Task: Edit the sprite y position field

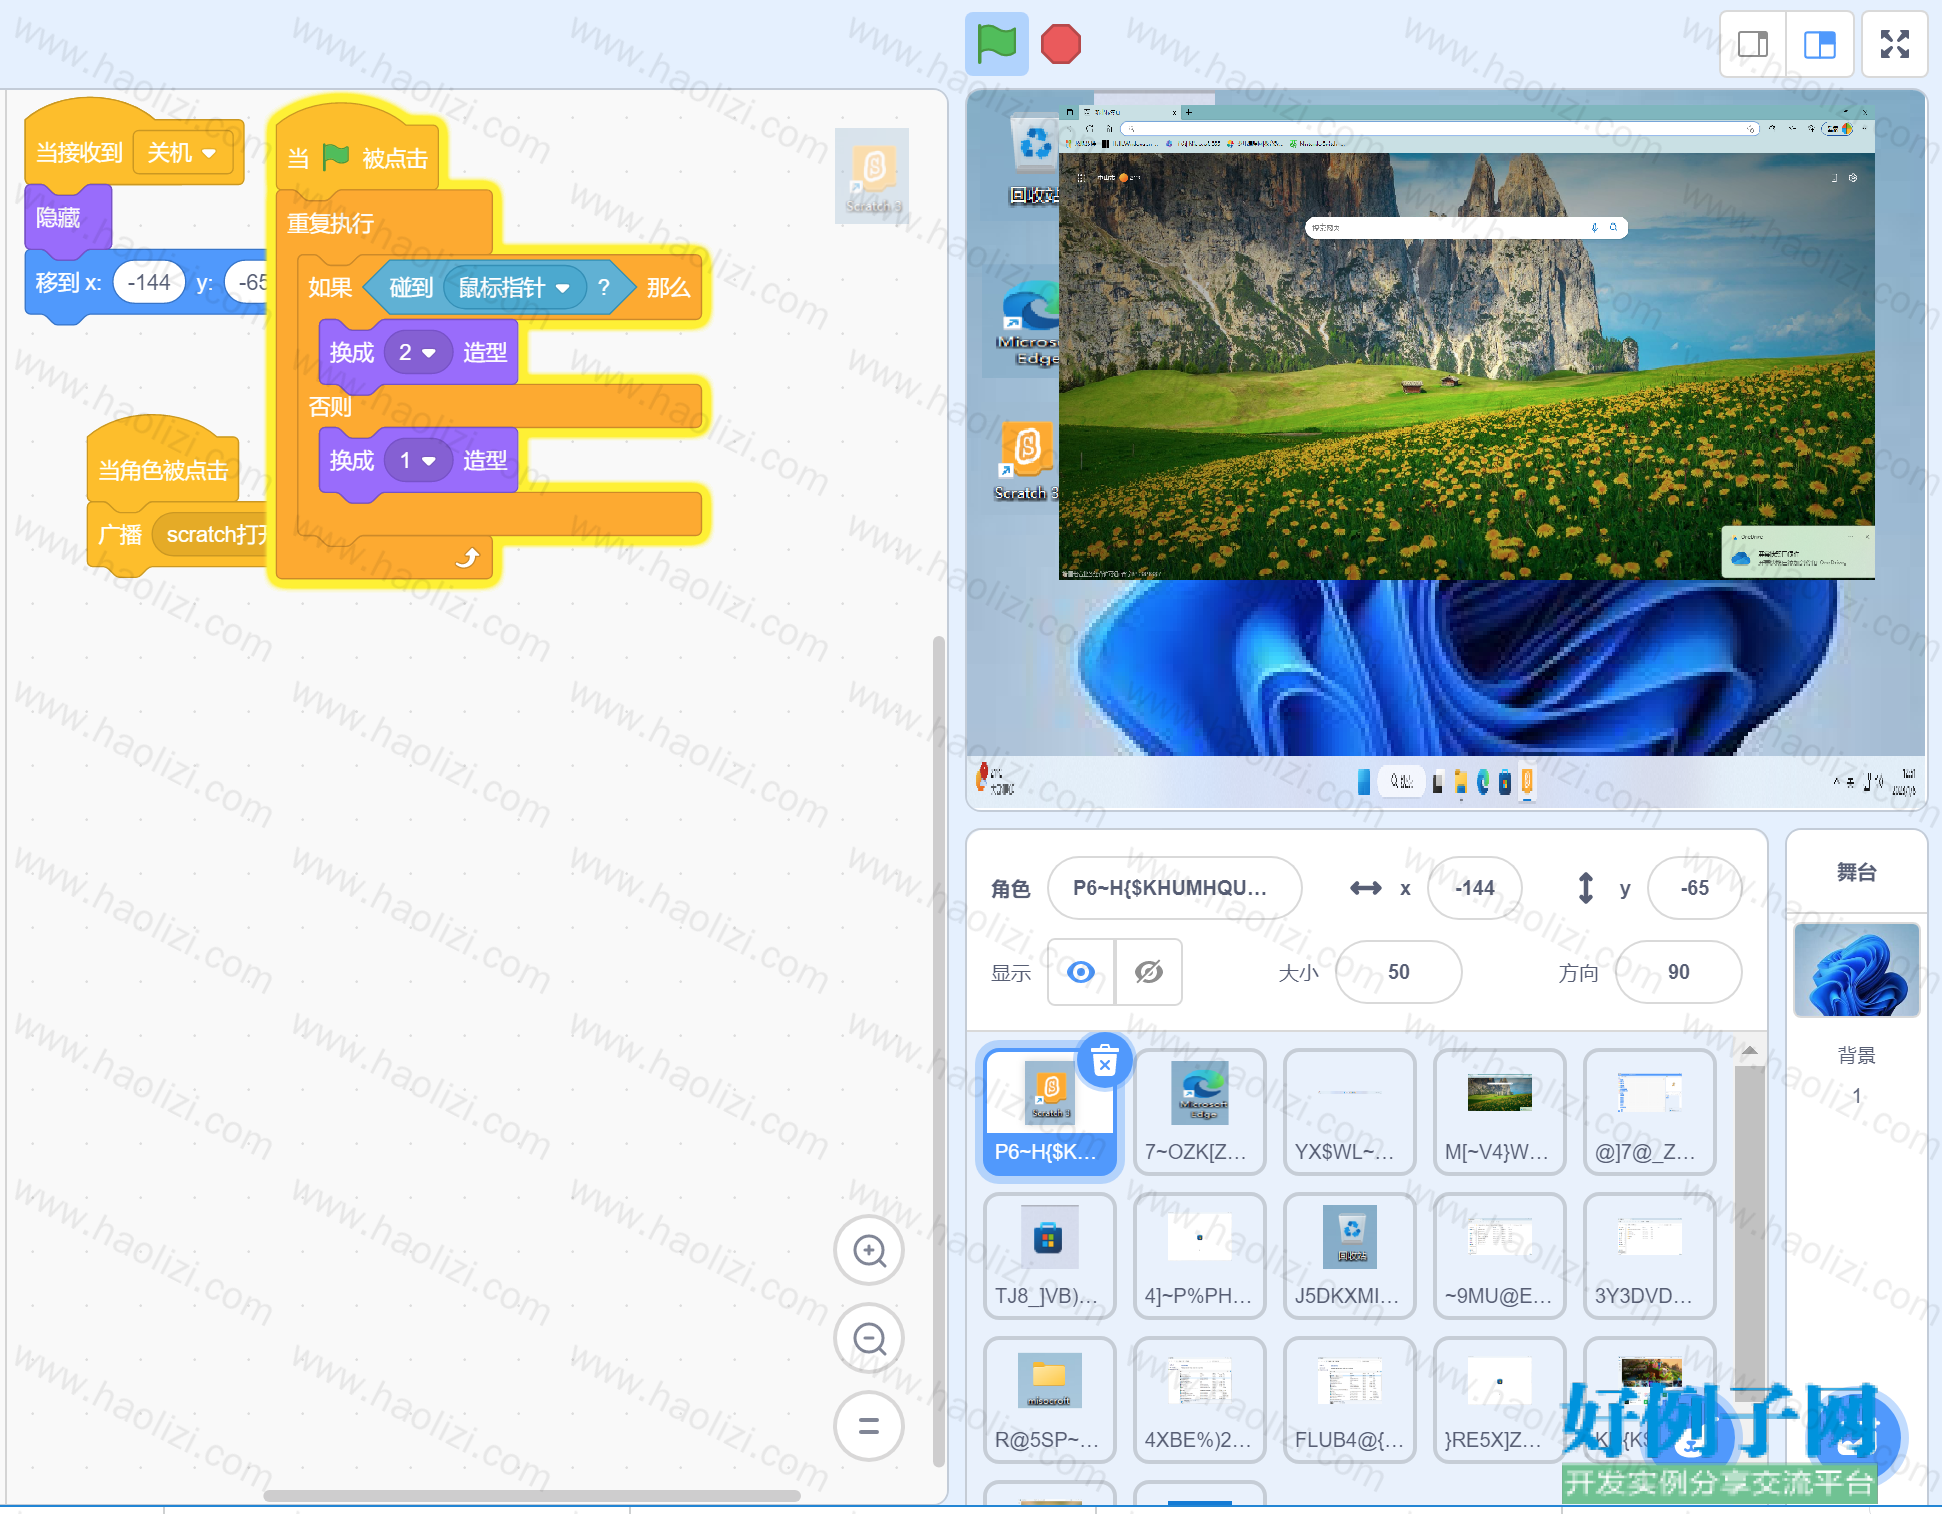Action: coord(1694,888)
